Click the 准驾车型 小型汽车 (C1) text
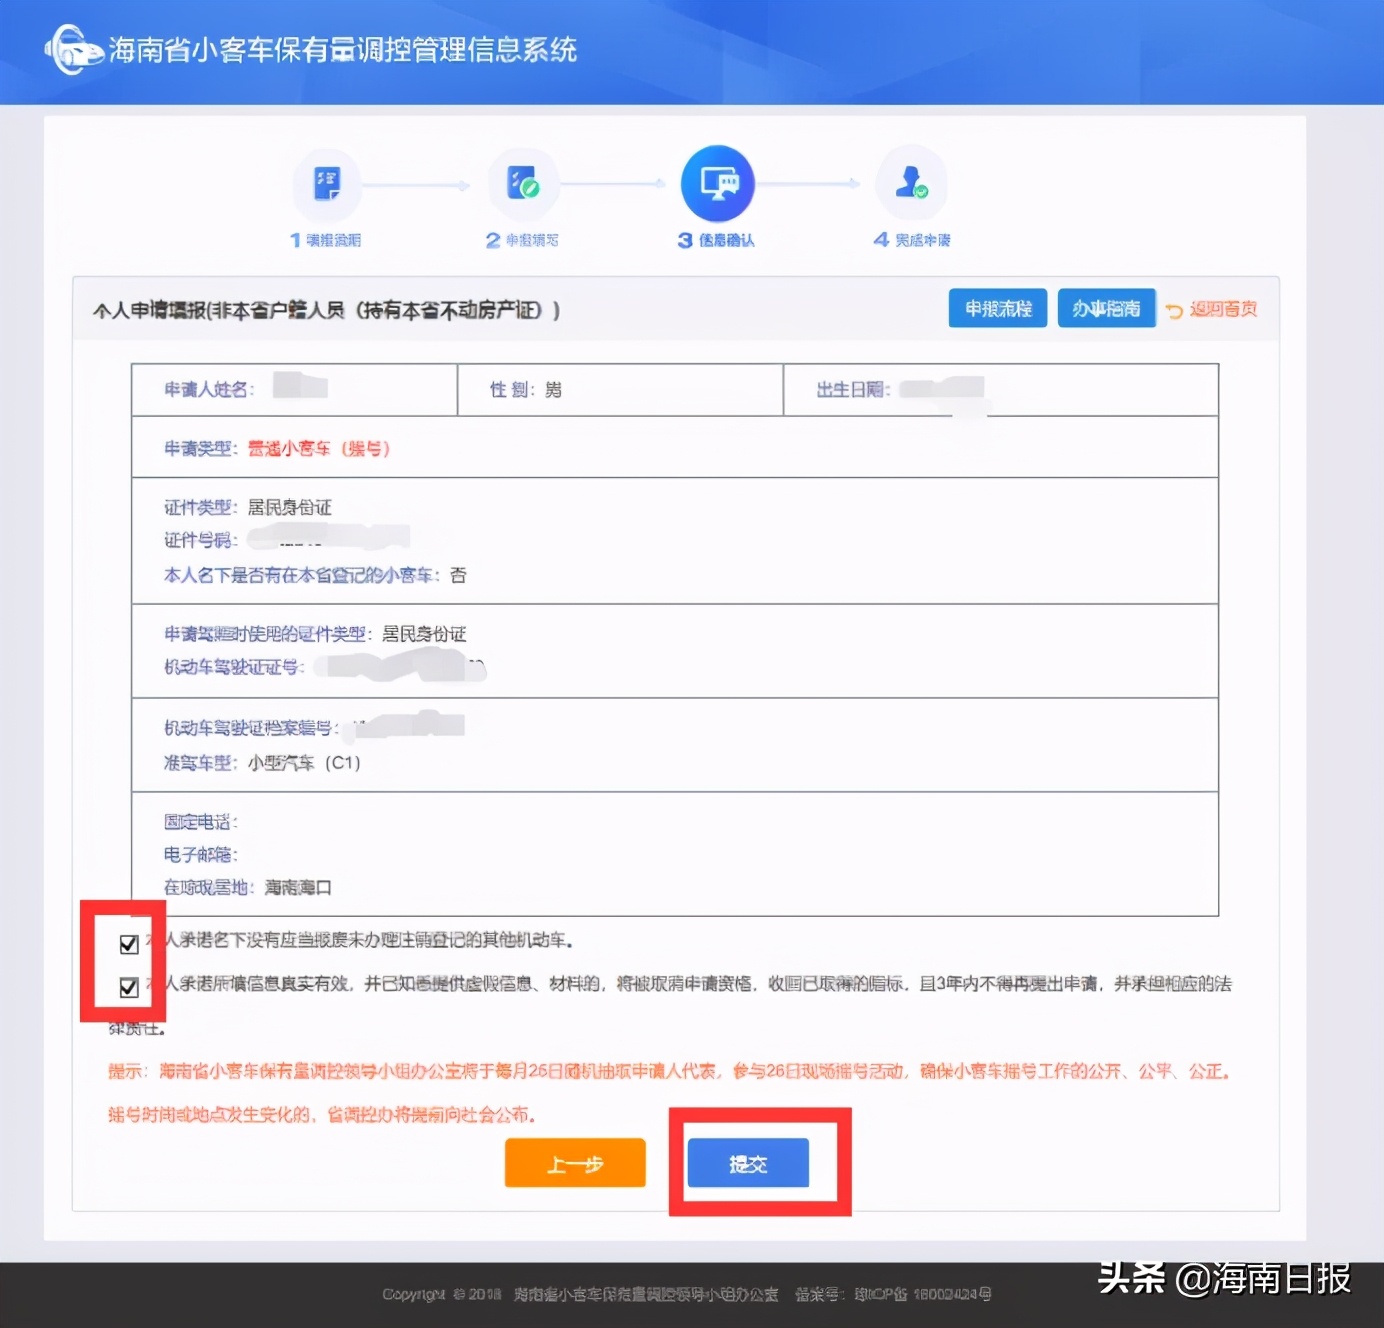 [x=262, y=763]
